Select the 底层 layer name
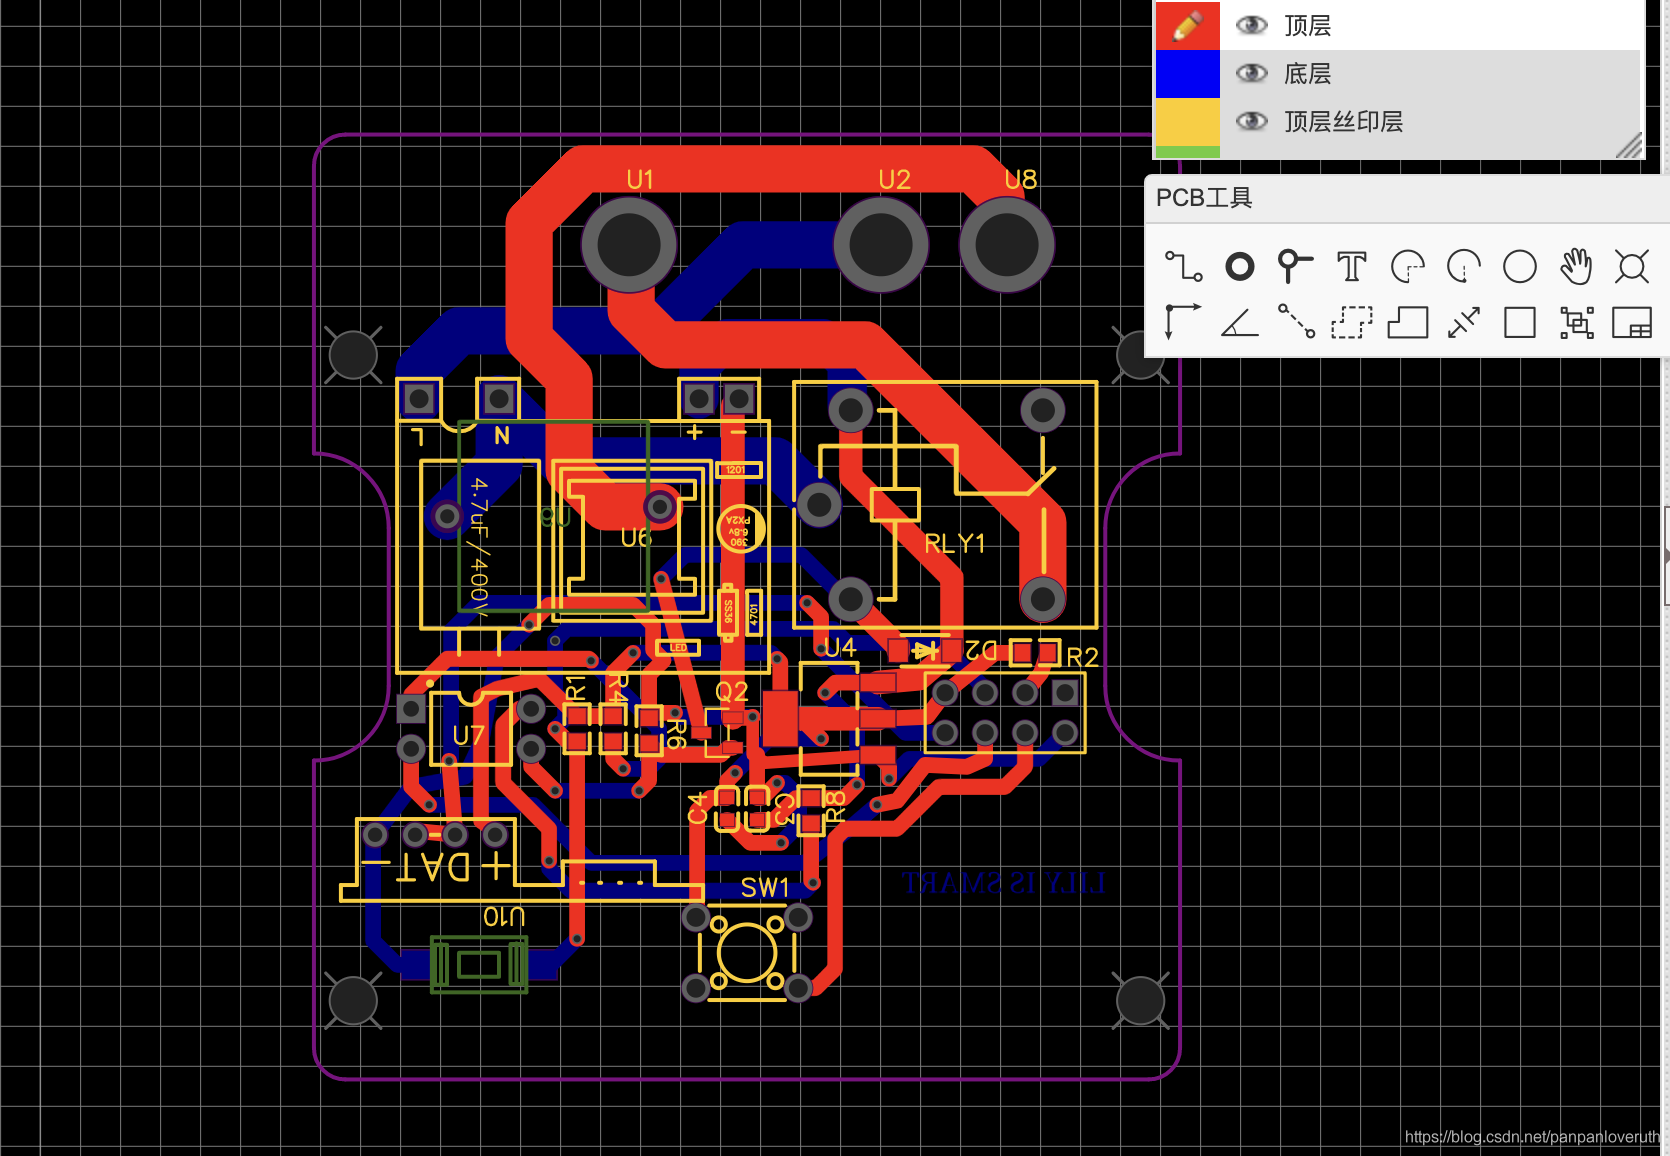 [x=1308, y=73]
